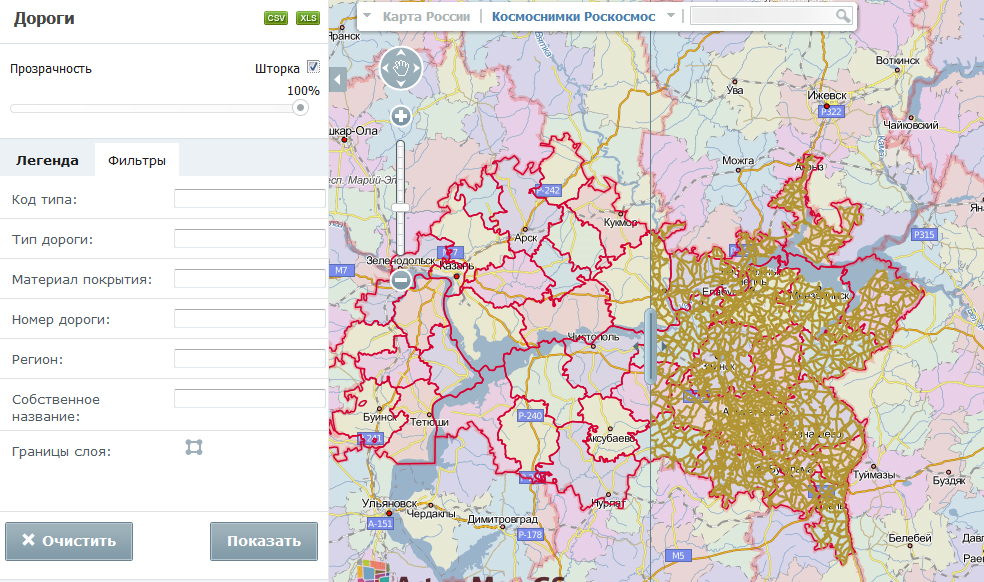Click the Очистить button

69,541
